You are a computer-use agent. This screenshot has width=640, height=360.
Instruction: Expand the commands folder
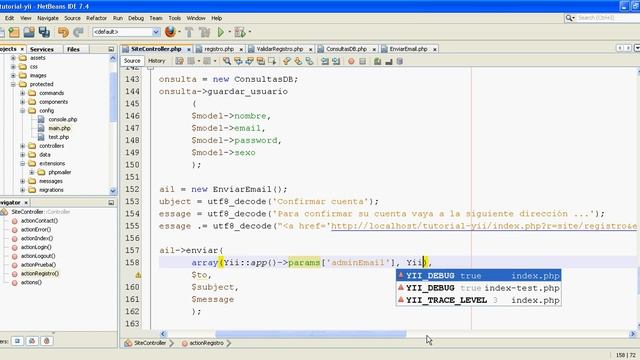coord(22,93)
